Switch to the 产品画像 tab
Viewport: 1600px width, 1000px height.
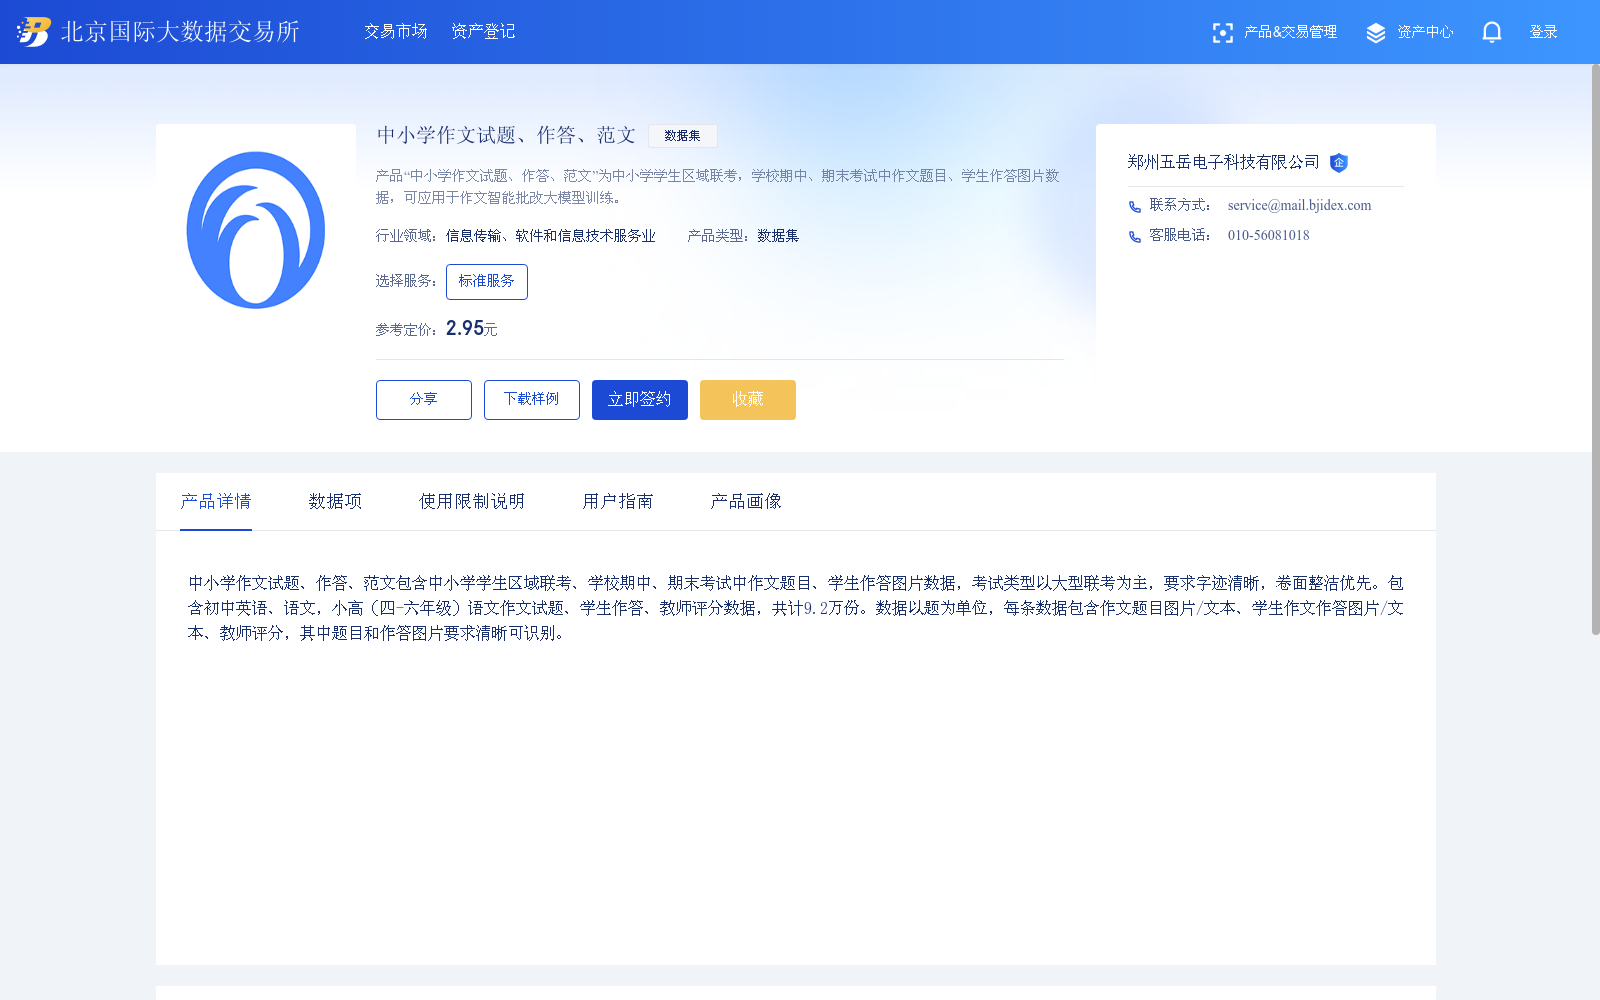point(746,501)
